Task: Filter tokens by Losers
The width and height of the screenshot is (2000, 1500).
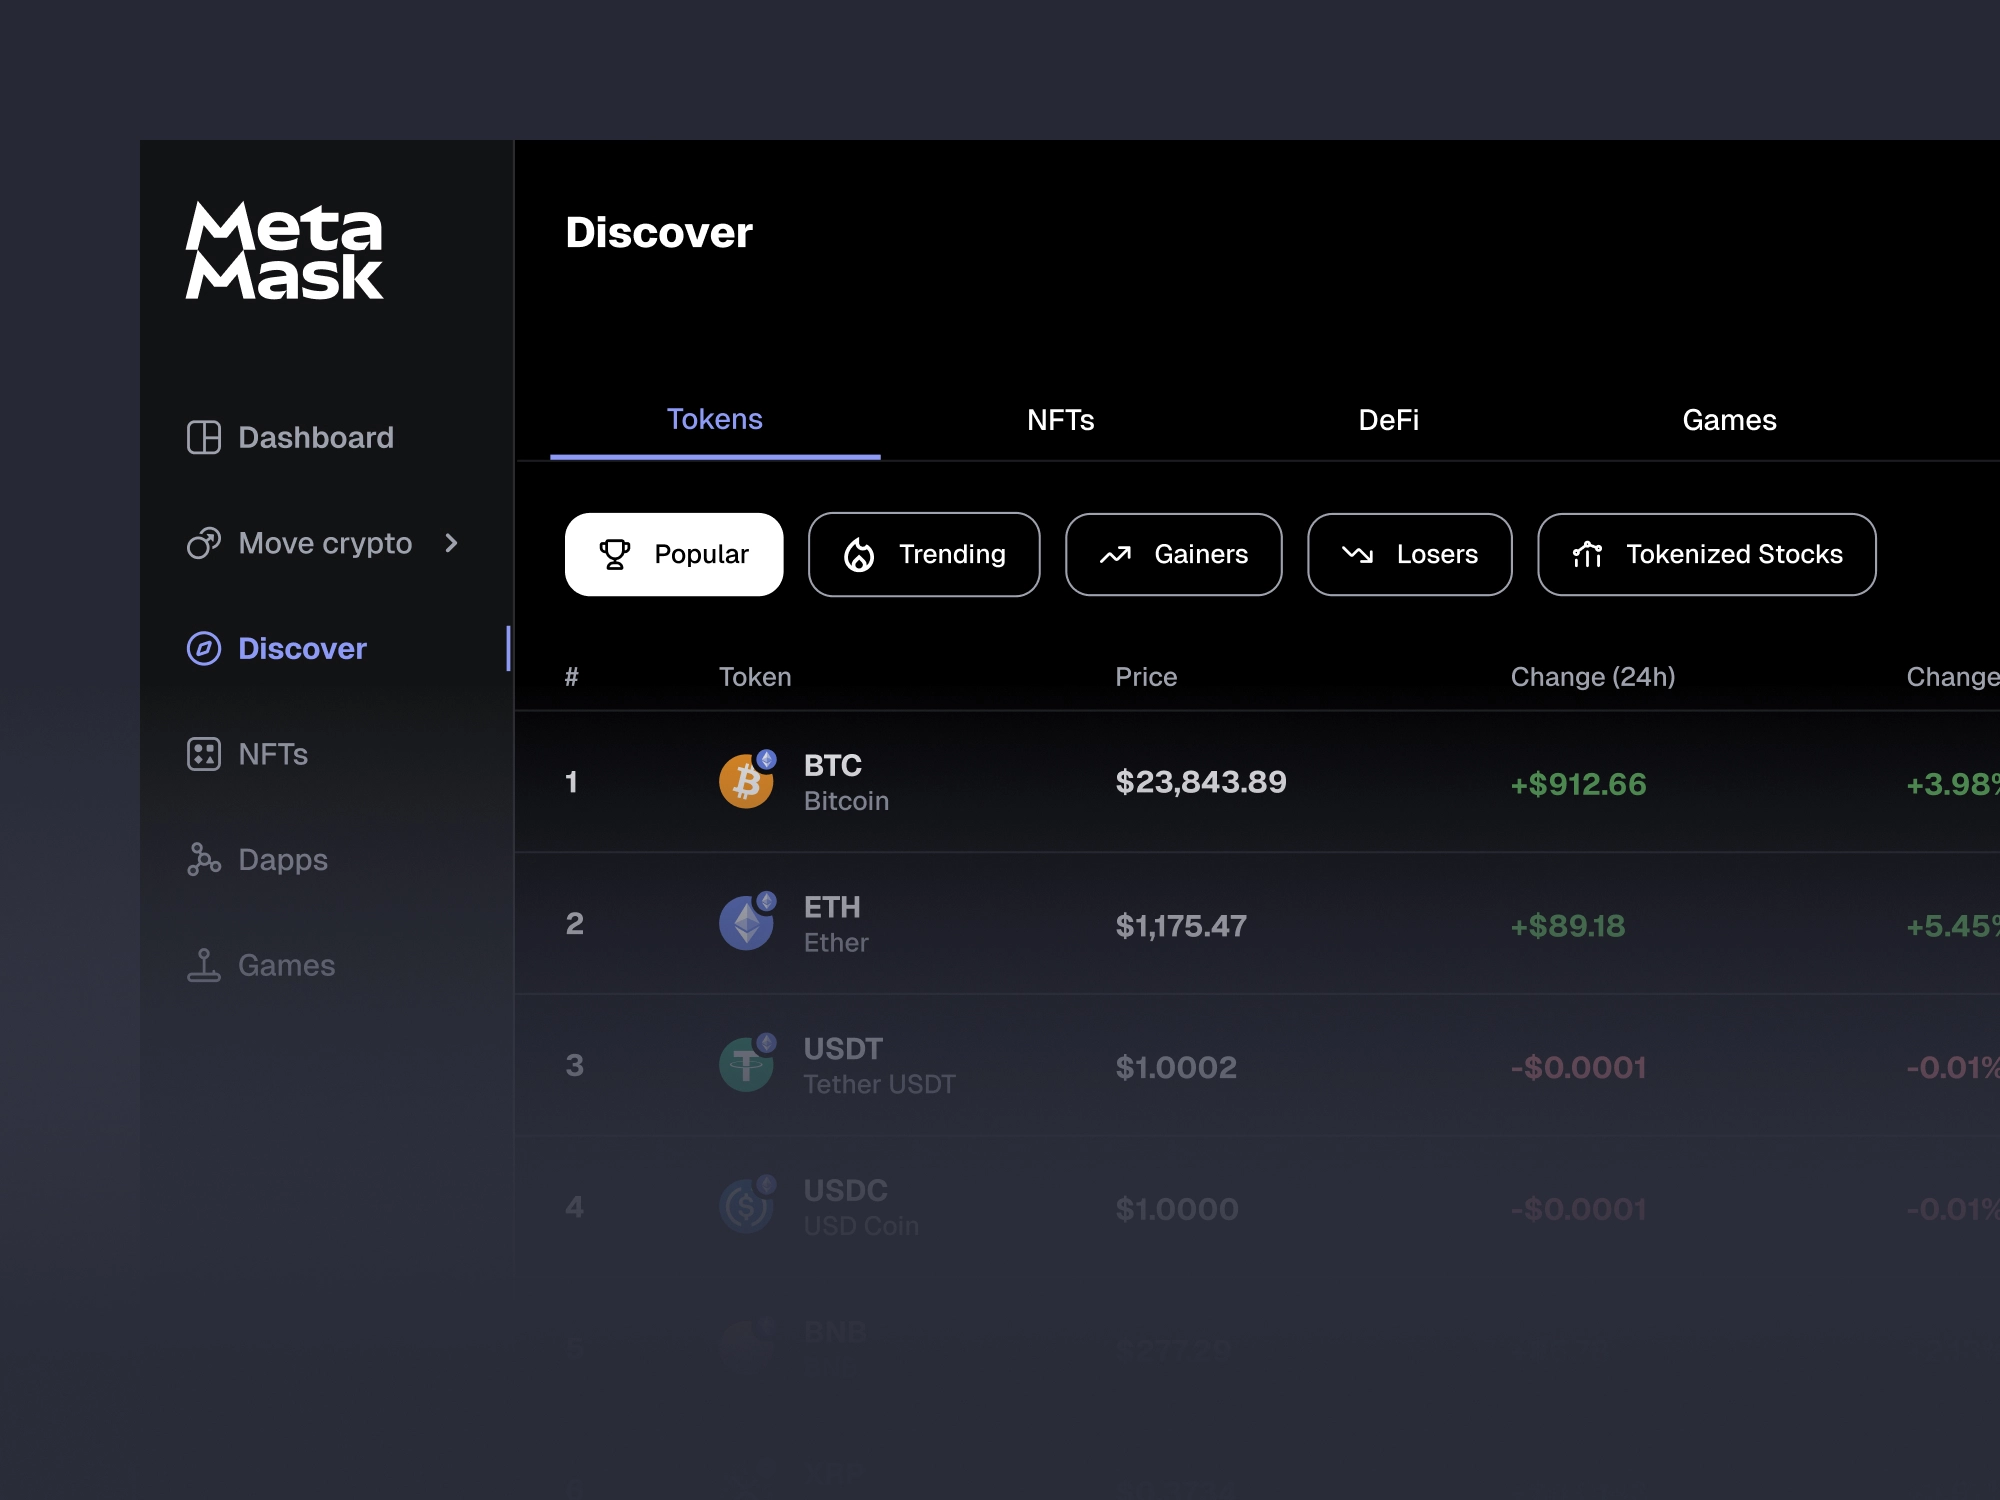Action: [1410, 554]
